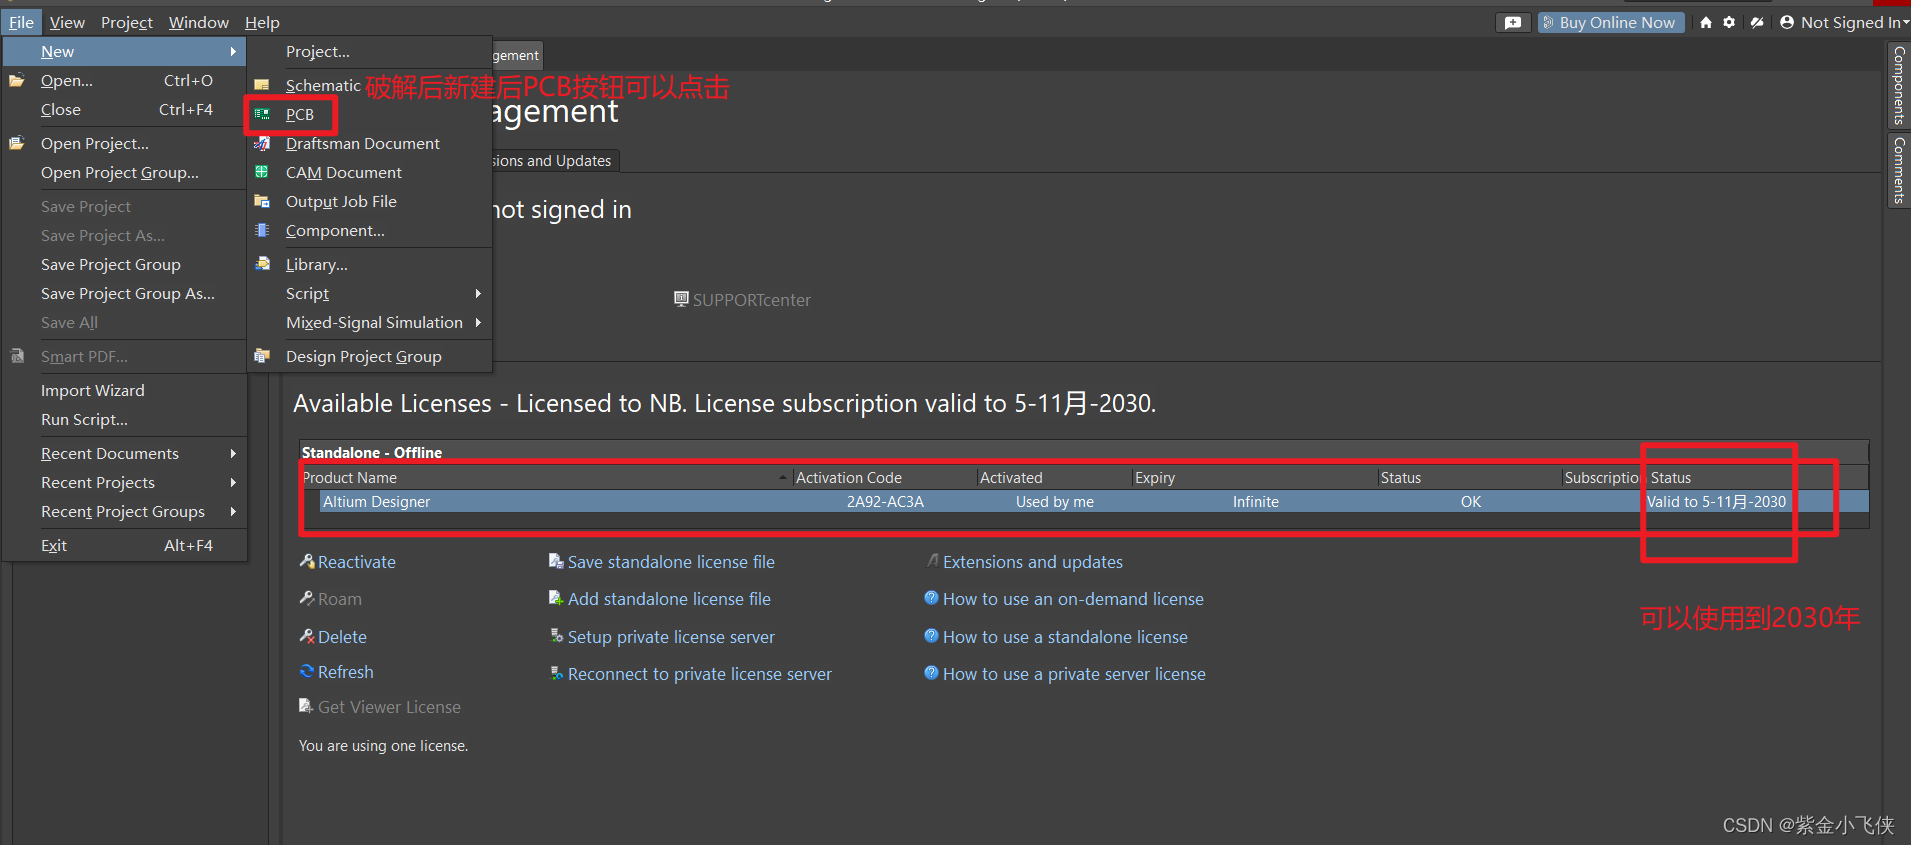Open settings via the gear icon
The width and height of the screenshot is (1911, 845).
pyautogui.click(x=1729, y=22)
